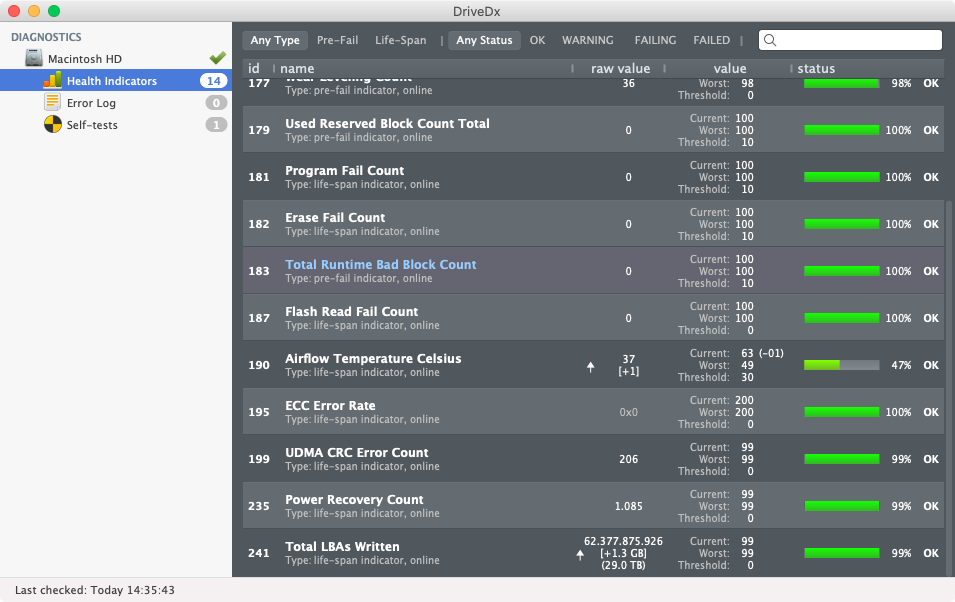This screenshot has width=955, height=602.
Task: Click the Total LBAs Written name
Action: (x=342, y=547)
